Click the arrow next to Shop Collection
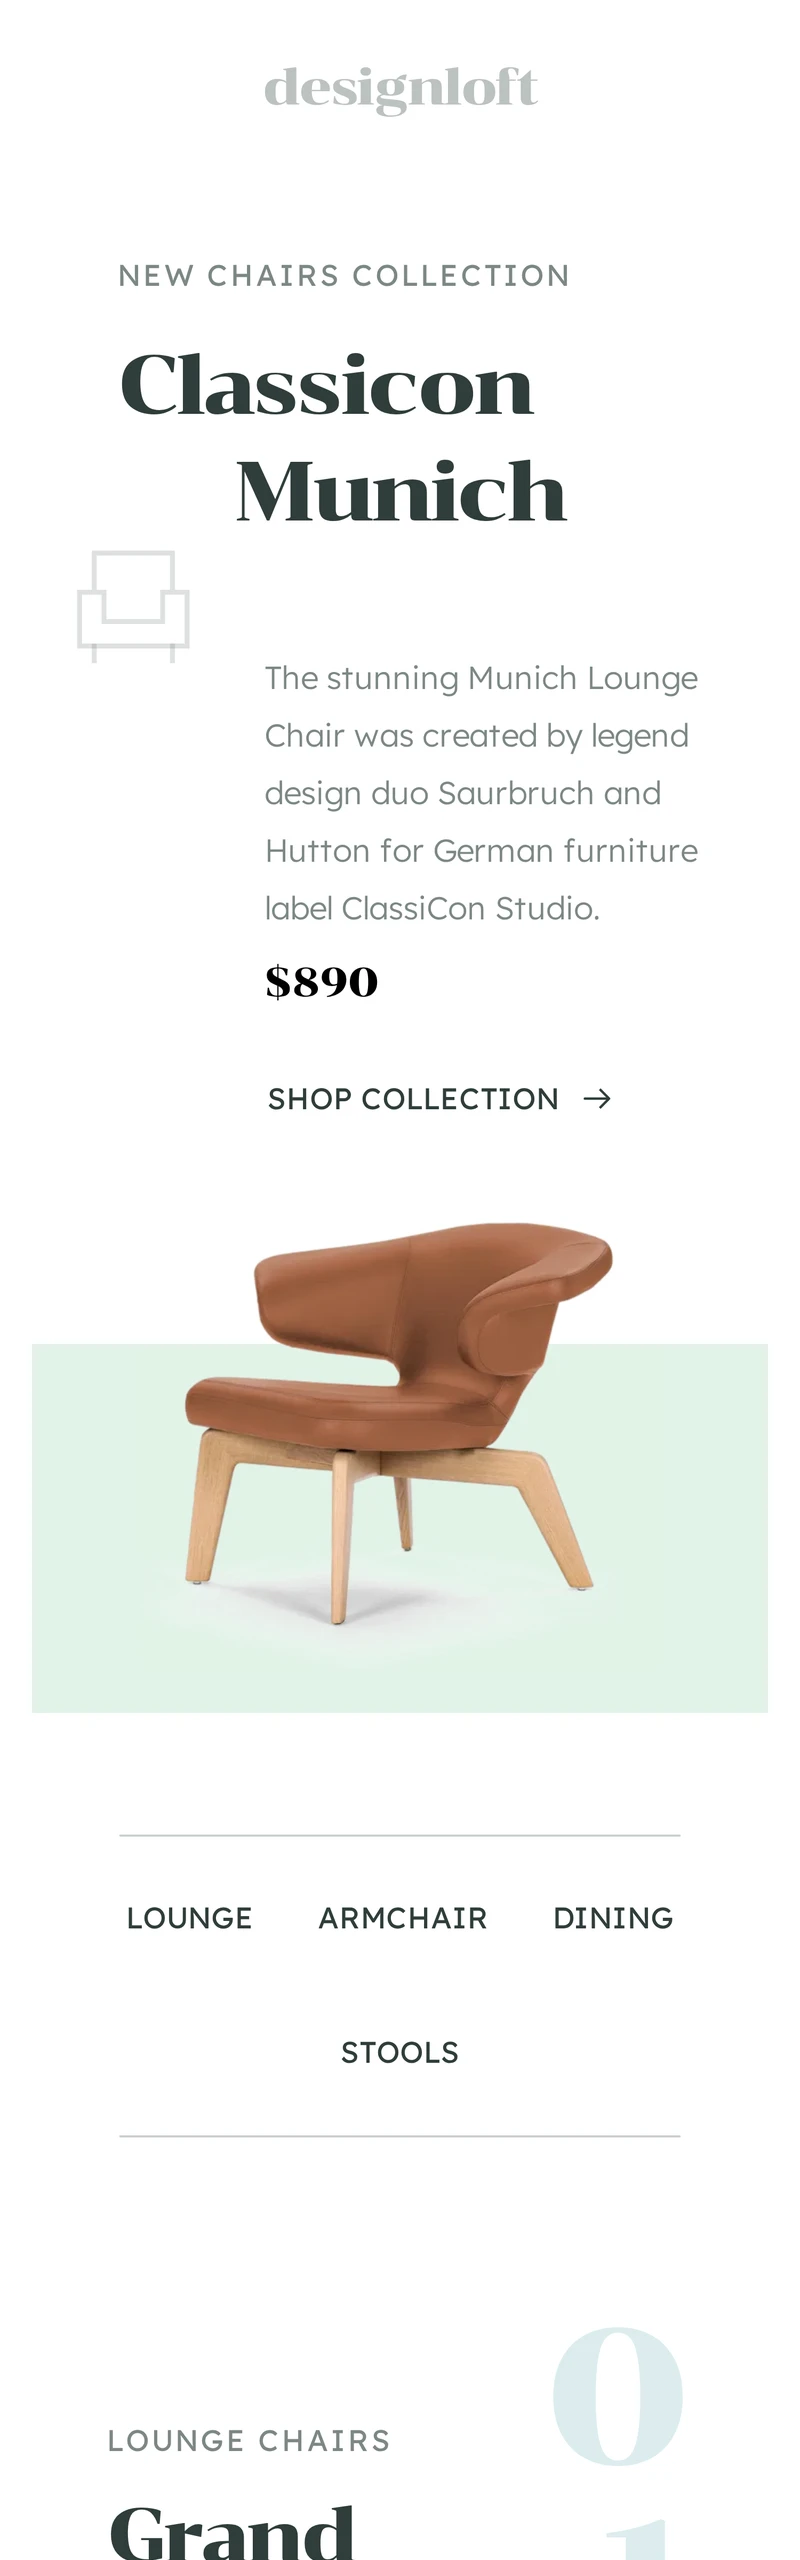The image size is (800, 2560). click(x=597, y=1099)
